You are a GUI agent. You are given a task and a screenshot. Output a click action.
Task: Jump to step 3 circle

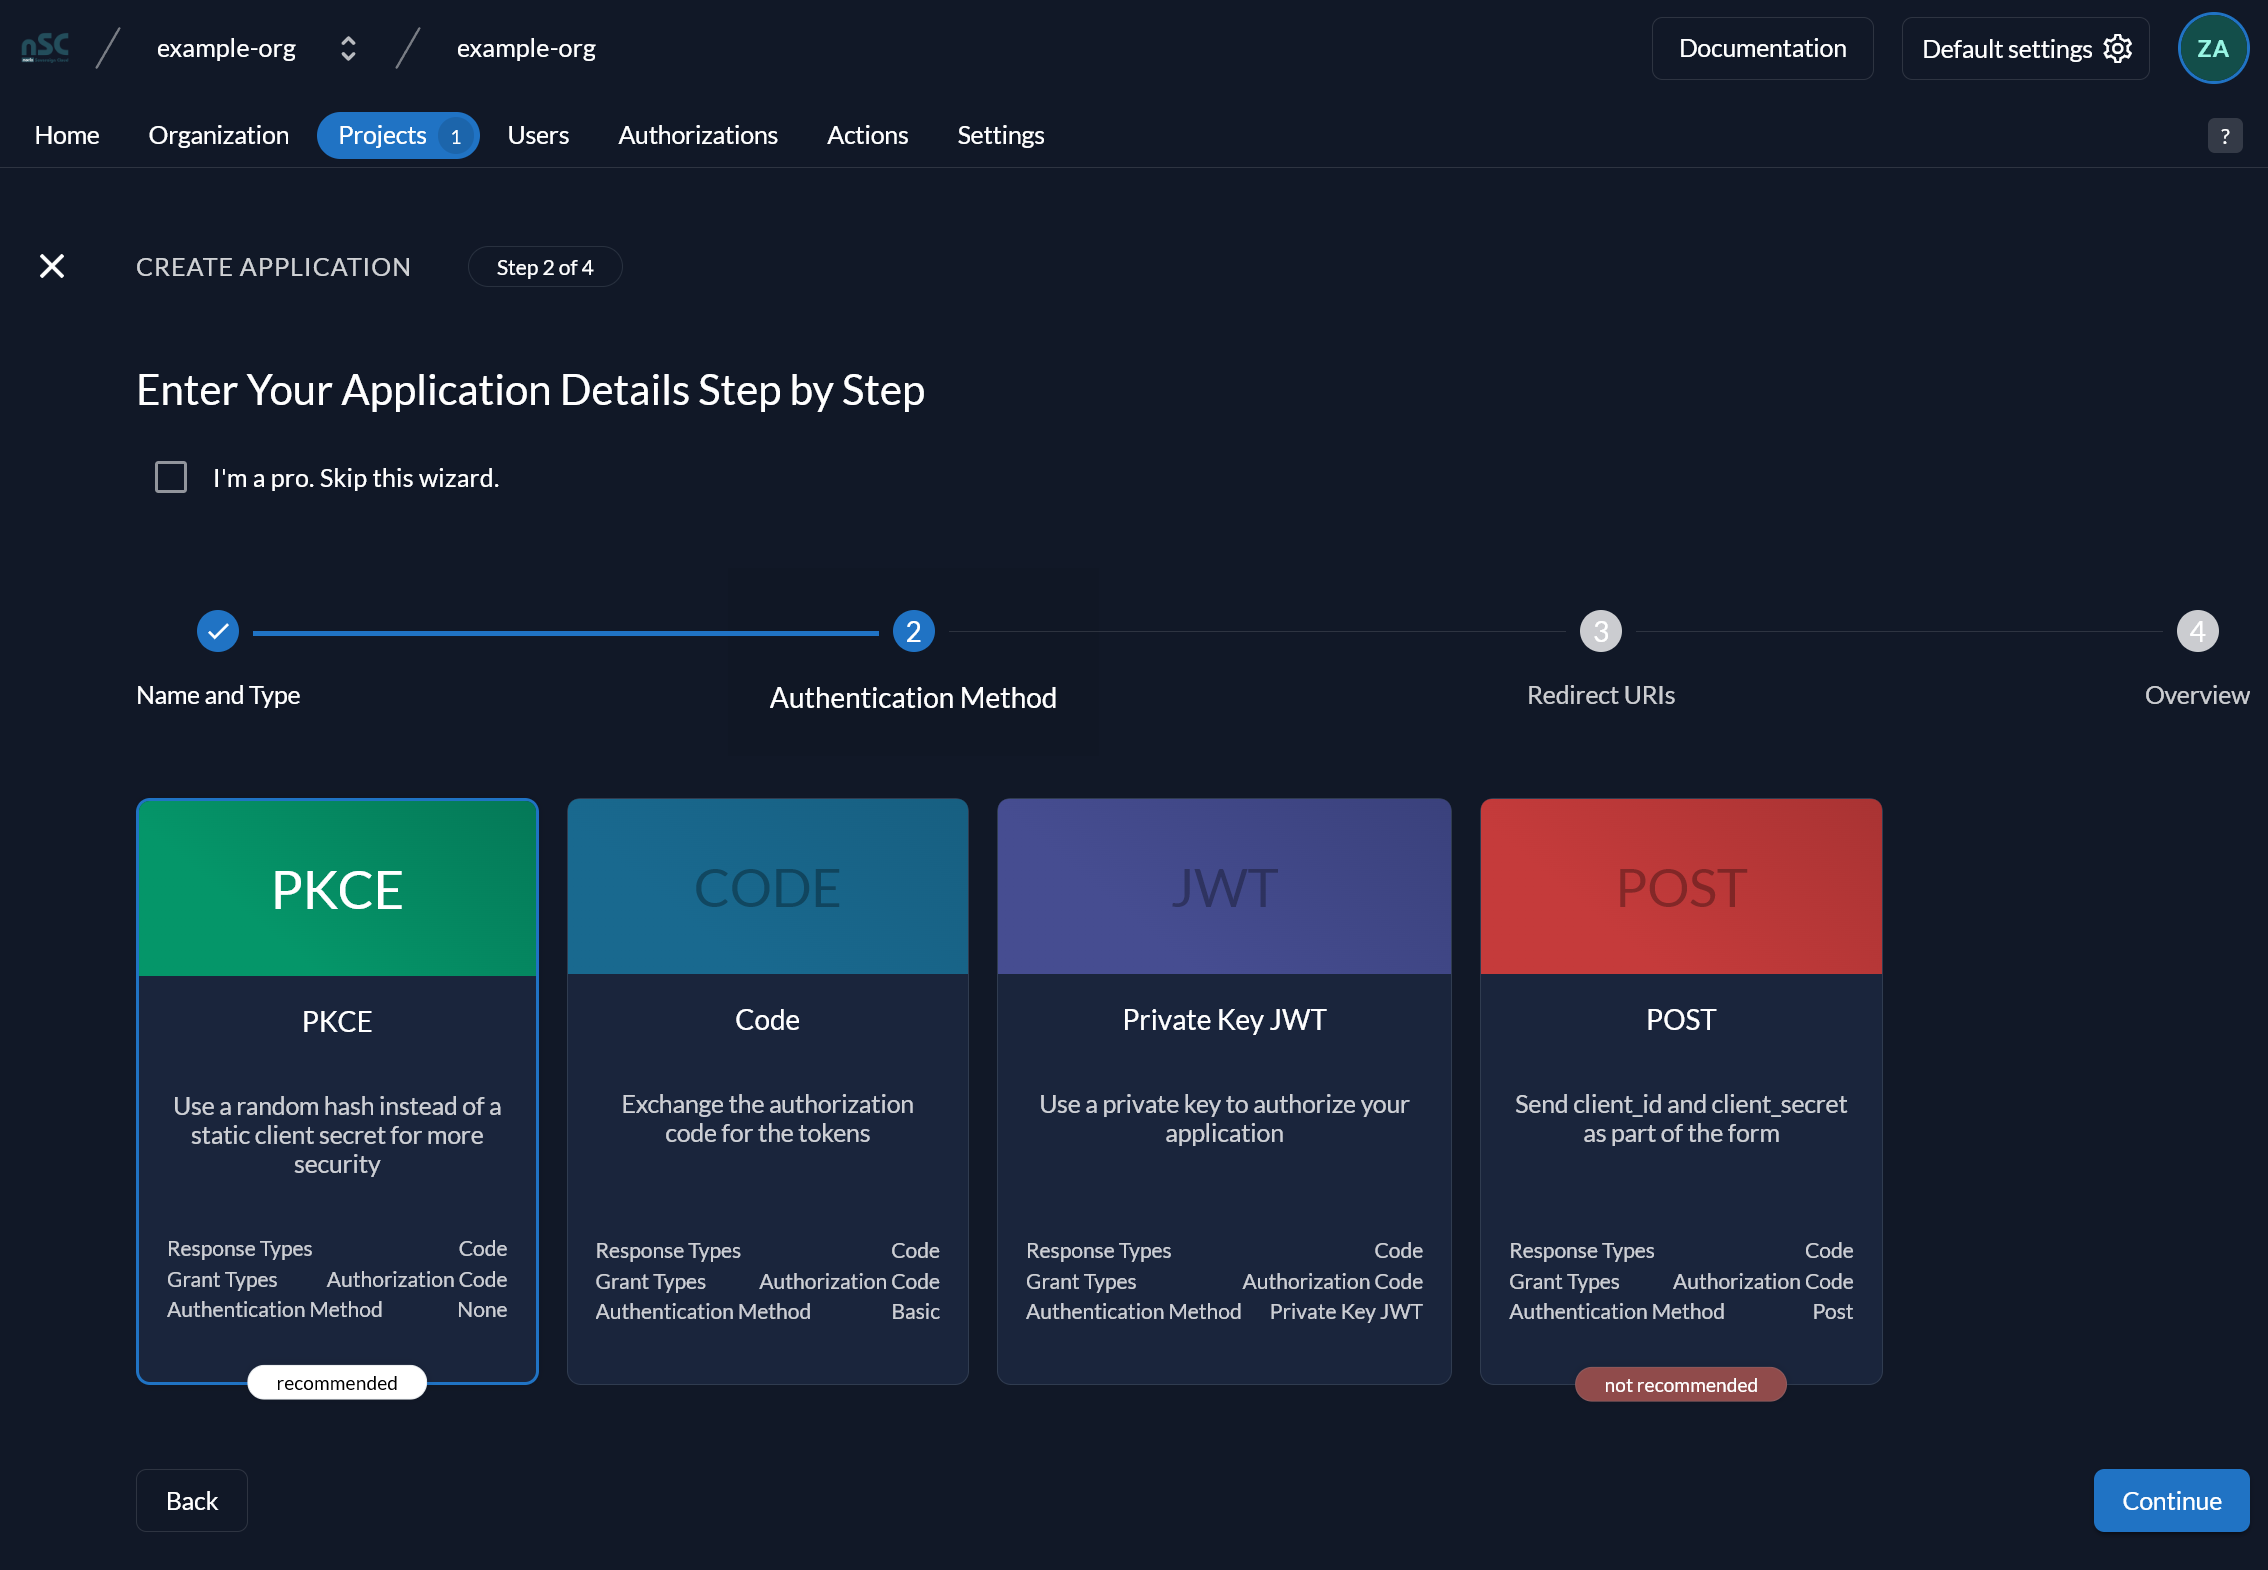[1601, 631]
